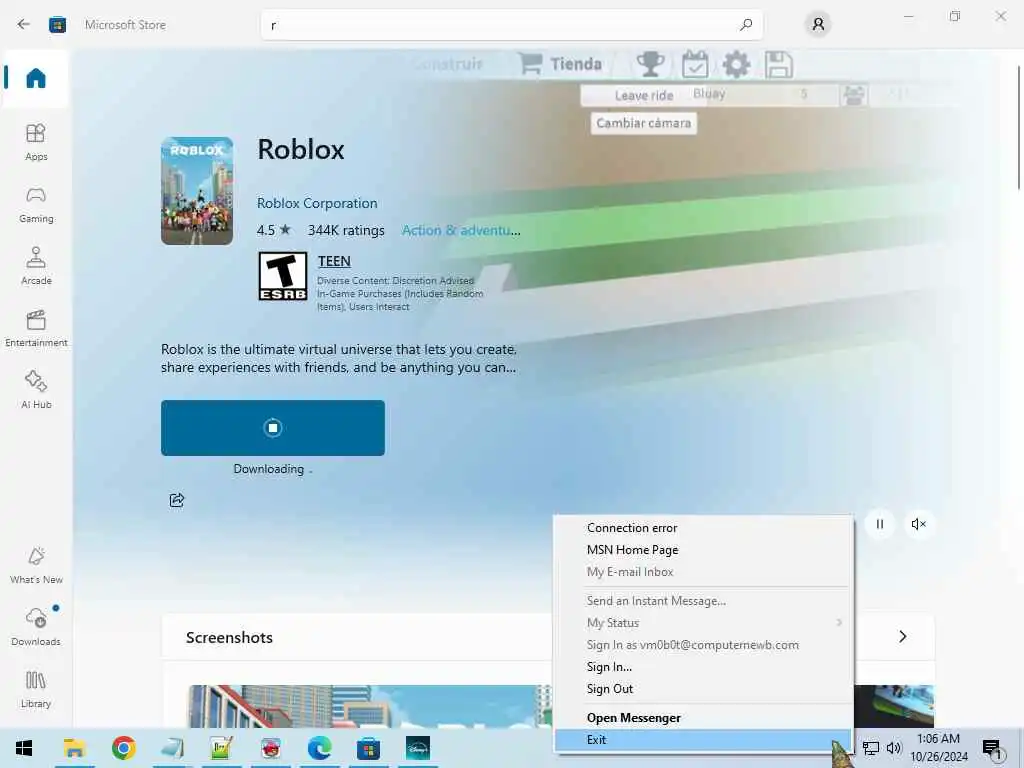Launch Google Chrome from the taskbar
The height and width of the screenshot is (768, 1024).
click(x=123, y=748)
